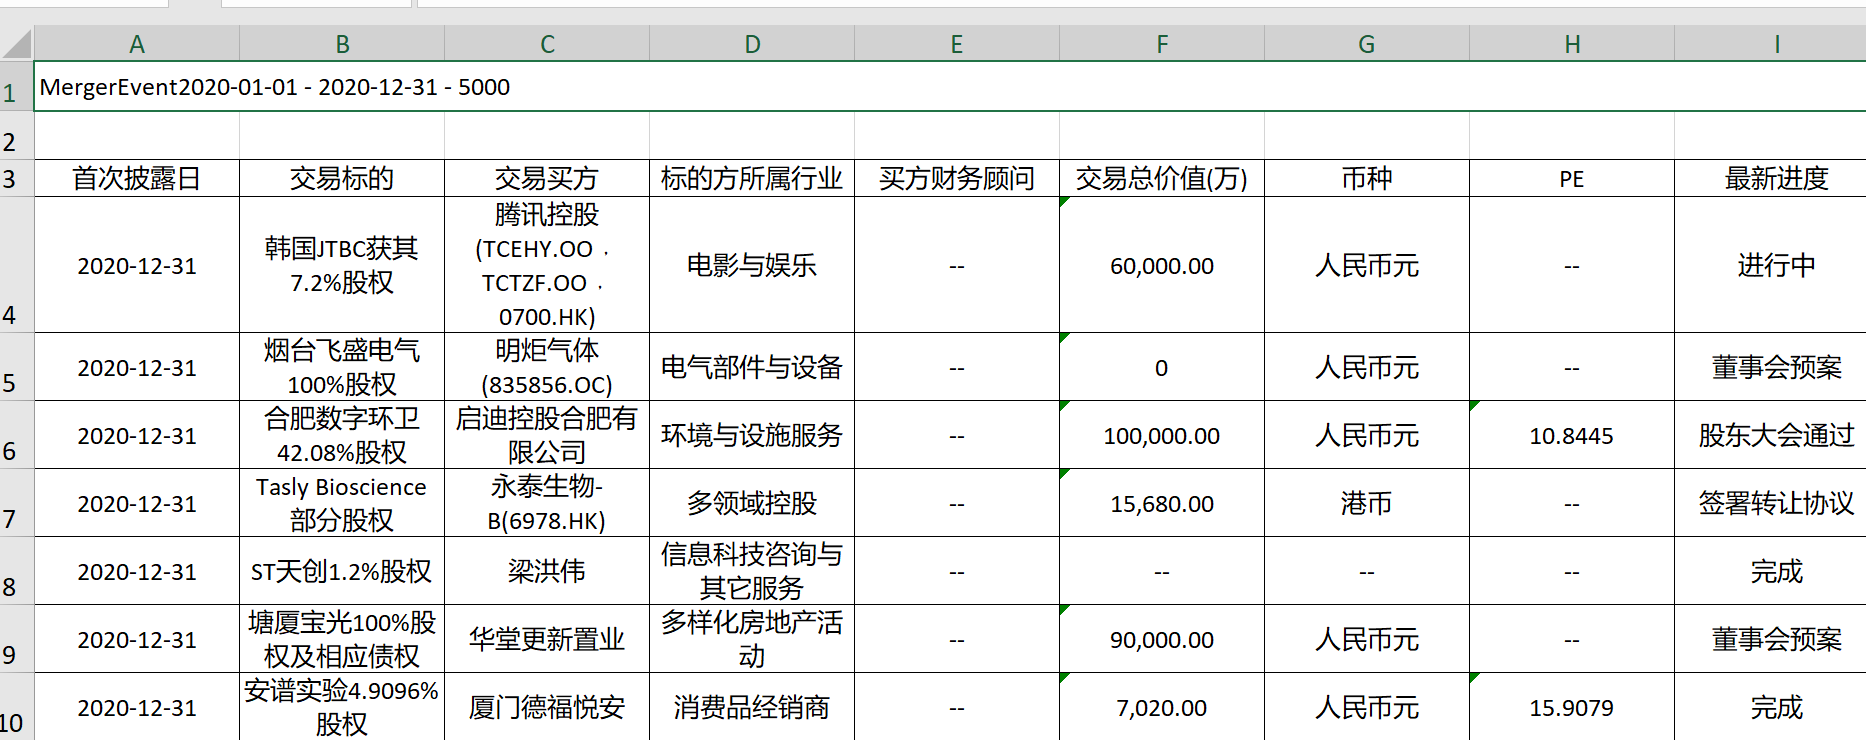The height and width of the screenshot is (740, 1866).
Task: Click the 买方财务顾问 header cell
Action: tap(957, 178)
